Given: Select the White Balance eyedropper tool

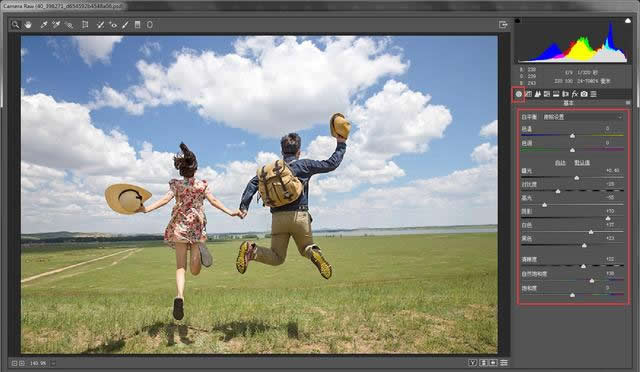Looking at the screenshot, I should [44, 25].
